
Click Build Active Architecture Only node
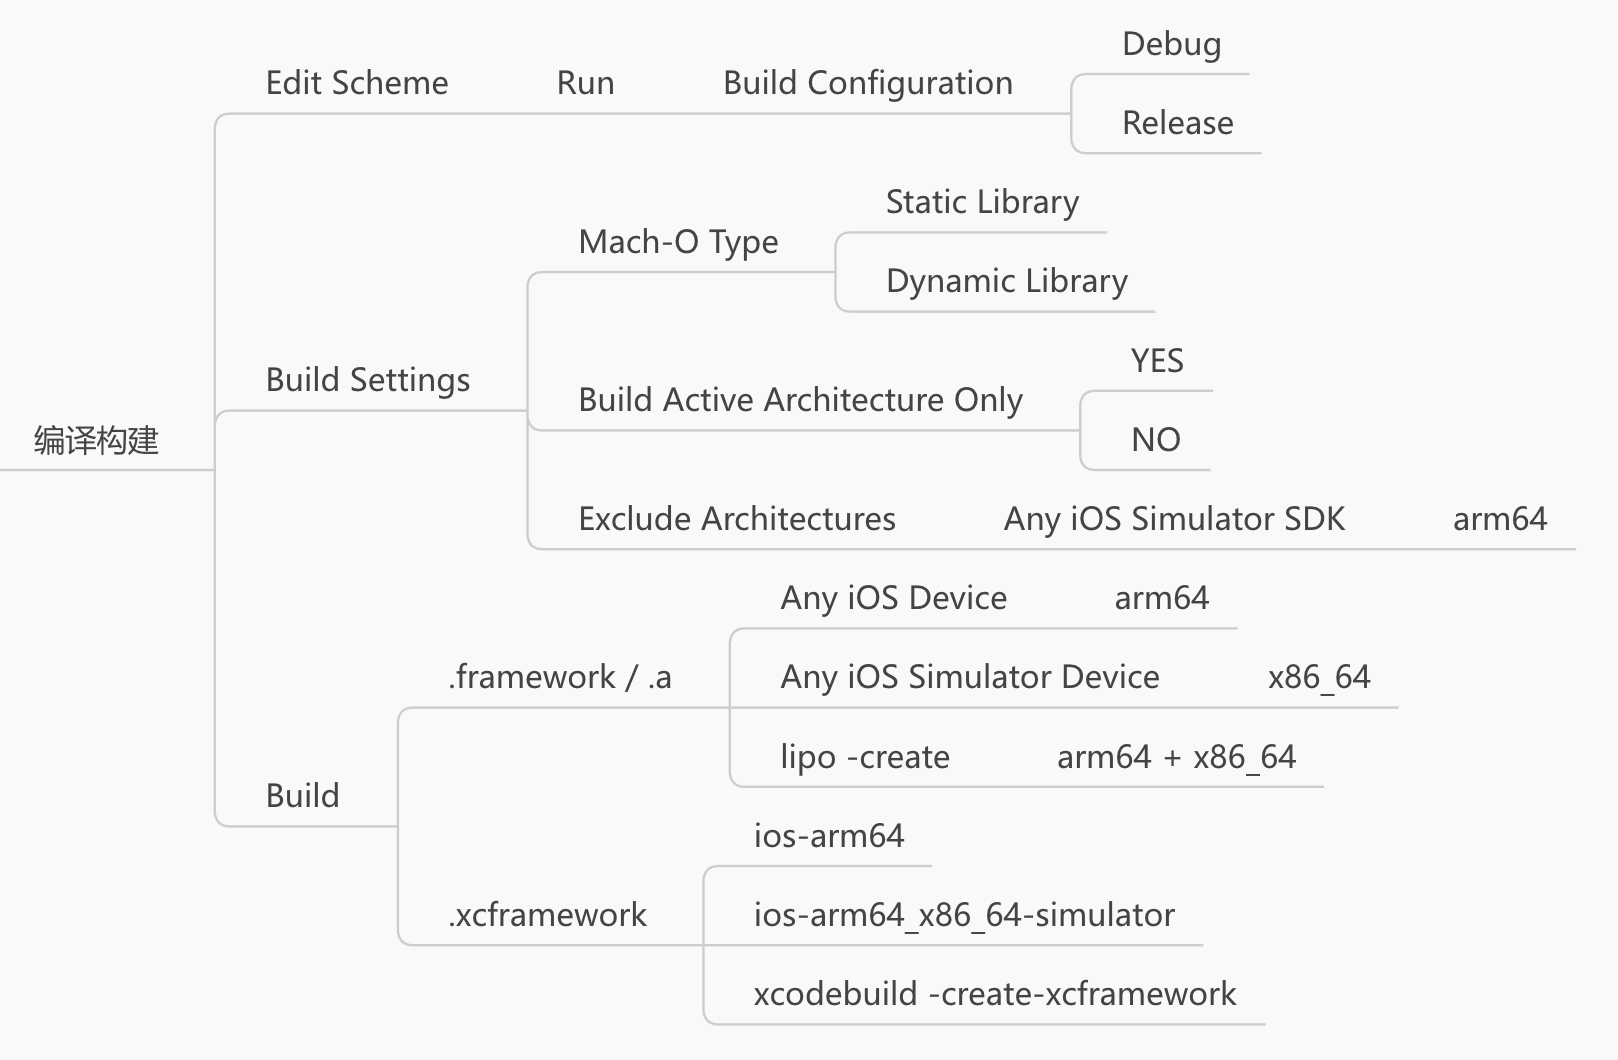point(800,400)
